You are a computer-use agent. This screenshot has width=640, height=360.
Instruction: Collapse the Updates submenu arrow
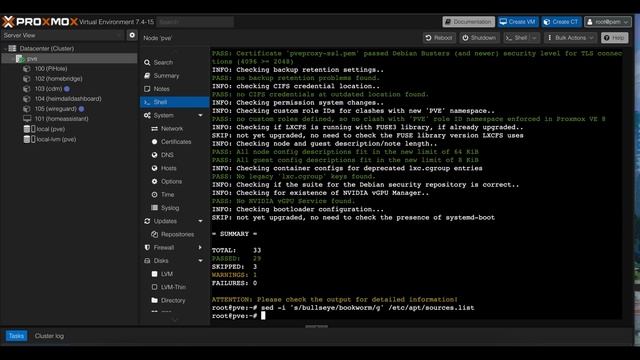[x=200, y=221]
